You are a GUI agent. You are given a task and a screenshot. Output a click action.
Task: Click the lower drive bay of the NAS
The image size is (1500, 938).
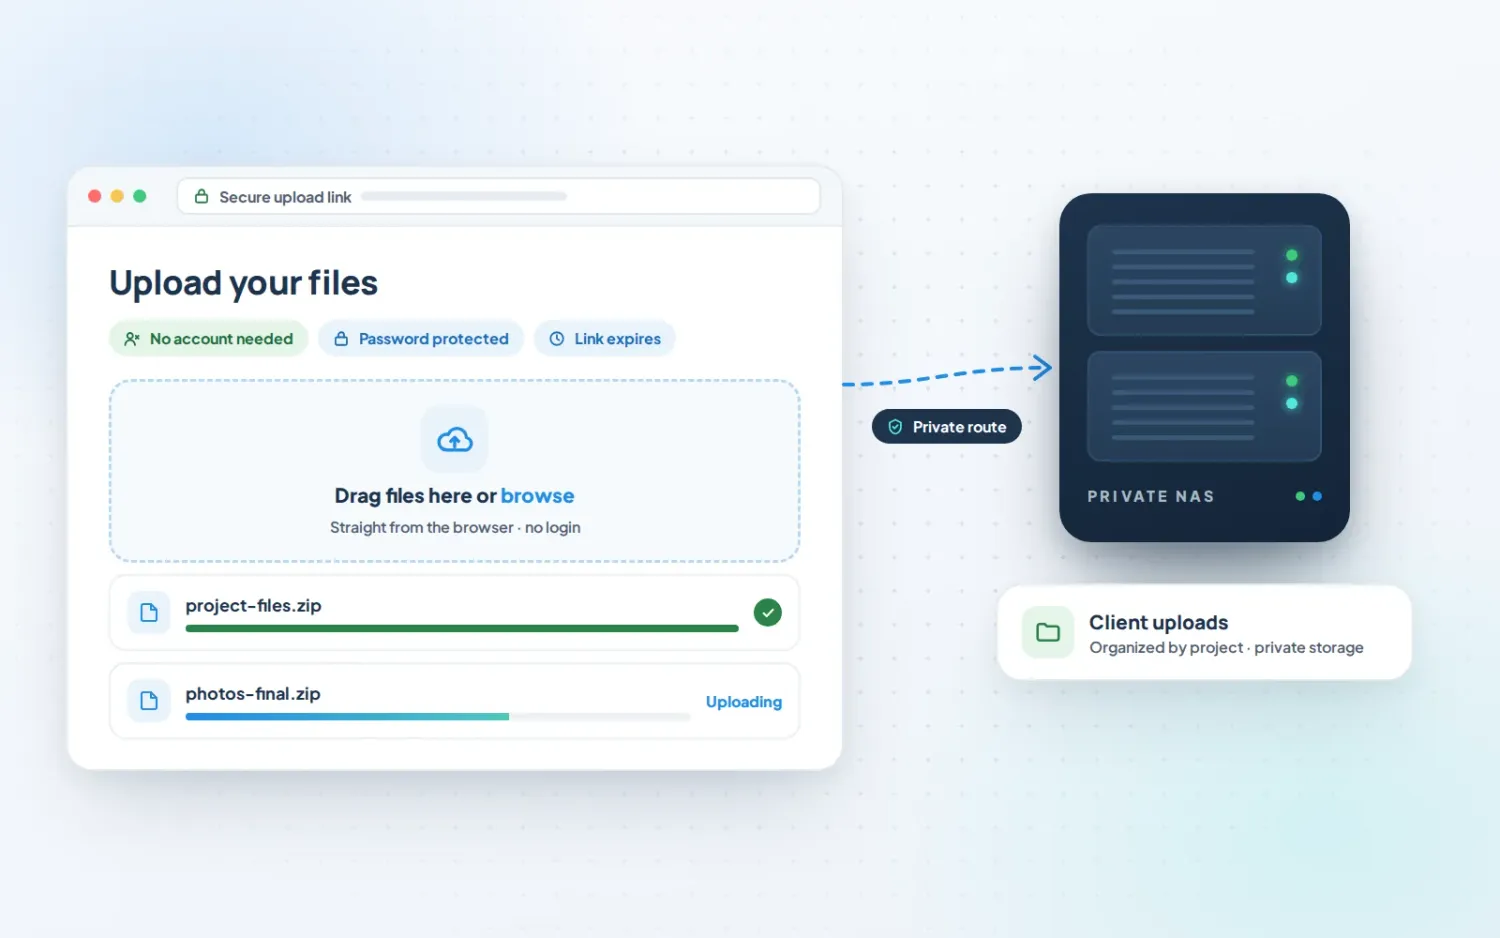pyautogui.click(x=1204, y=406)
